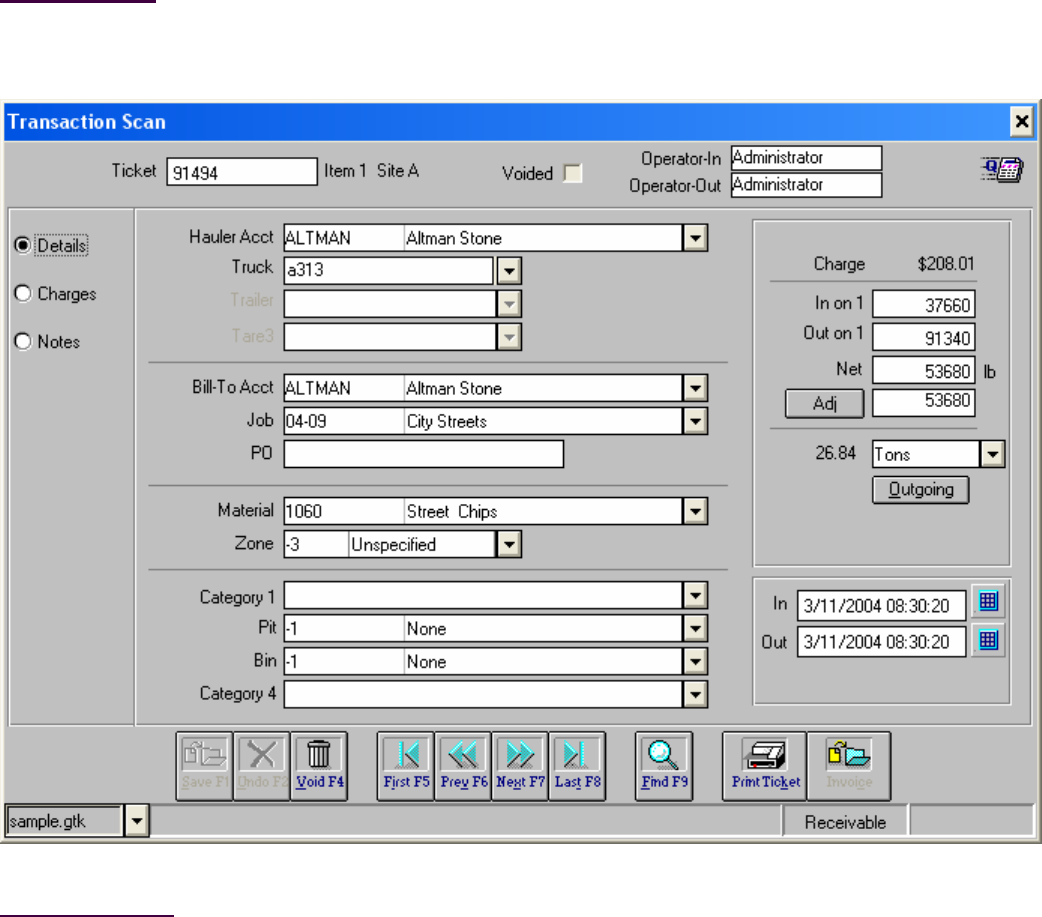Image resolution: width=1042 pixels, height=917 pixels.
Task: Open Find F9 magnifier search
Action: coord(664,765)
